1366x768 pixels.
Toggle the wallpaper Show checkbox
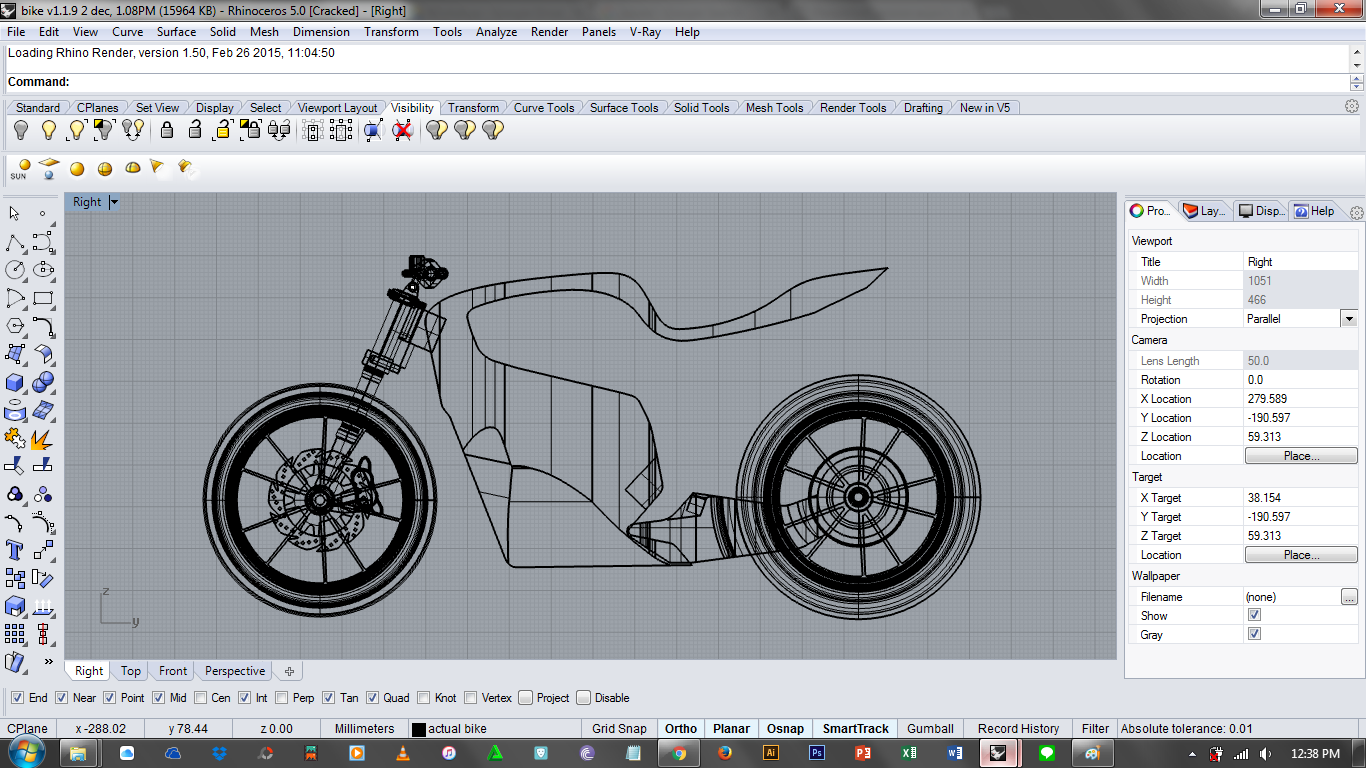(x=1254, y=616)
